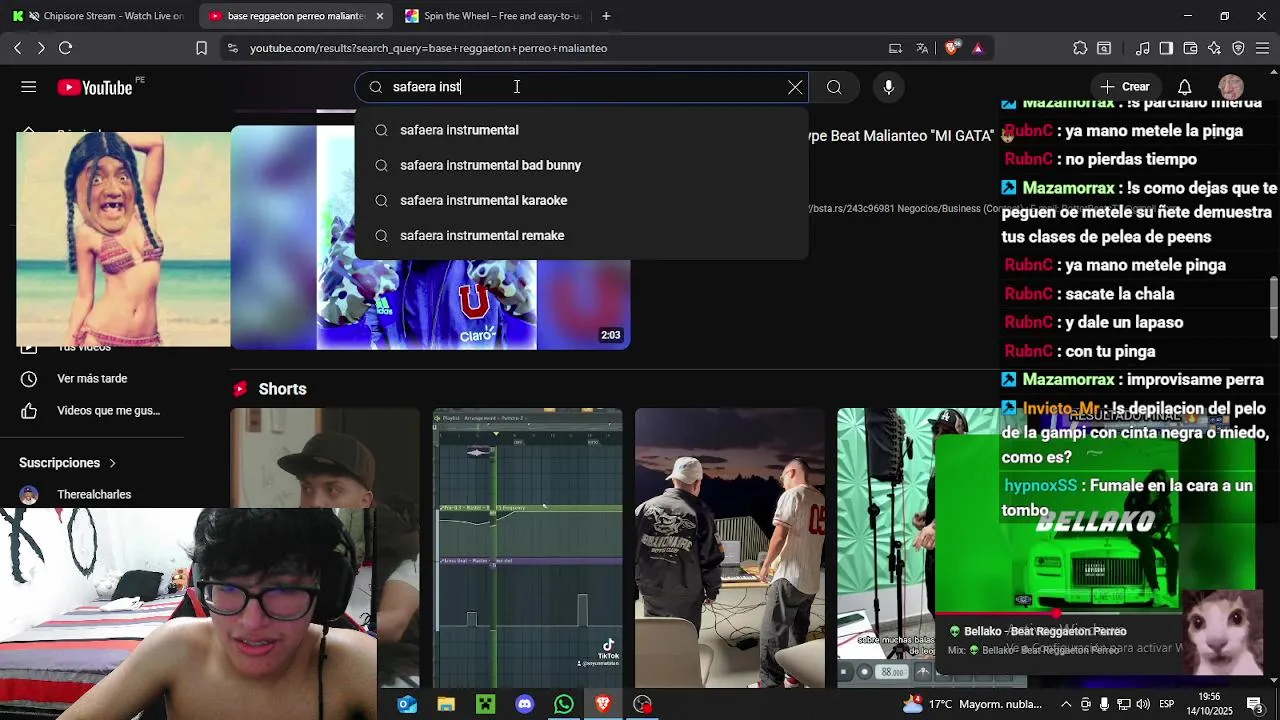Open YouTube notifications bell

click(x=1184, y=87)
